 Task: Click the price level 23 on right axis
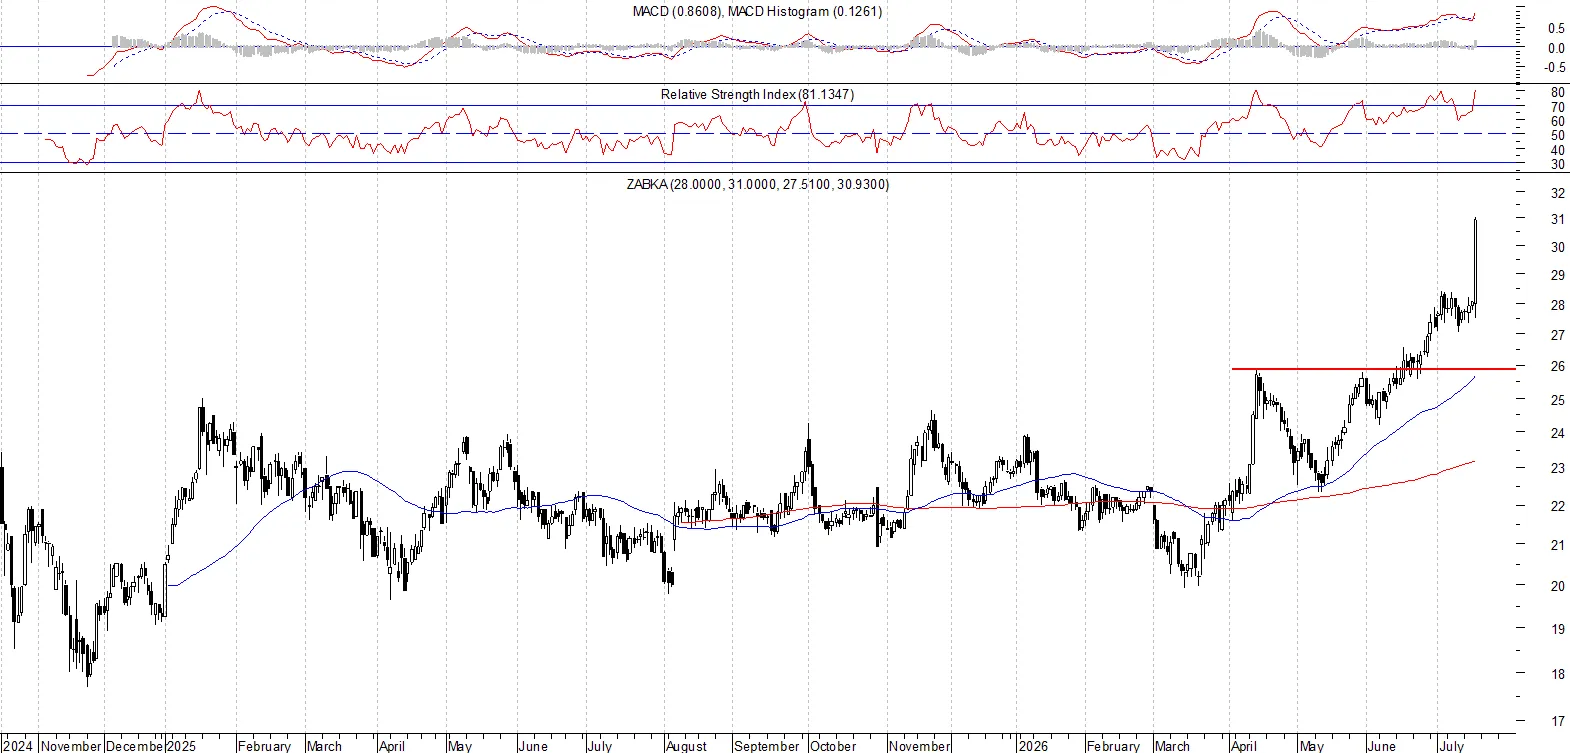point(1557,468)
